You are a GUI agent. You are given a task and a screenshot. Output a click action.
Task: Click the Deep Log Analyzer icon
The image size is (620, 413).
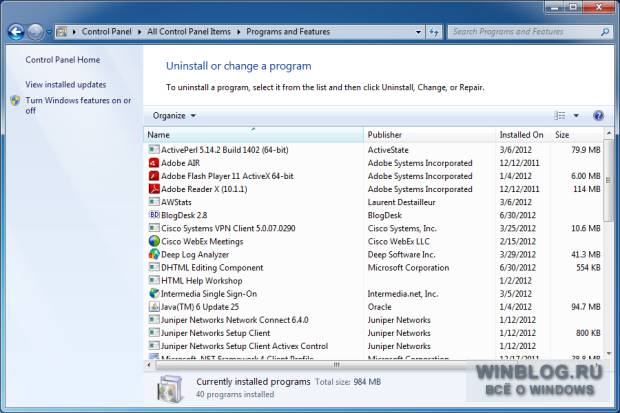coord(154,254)
